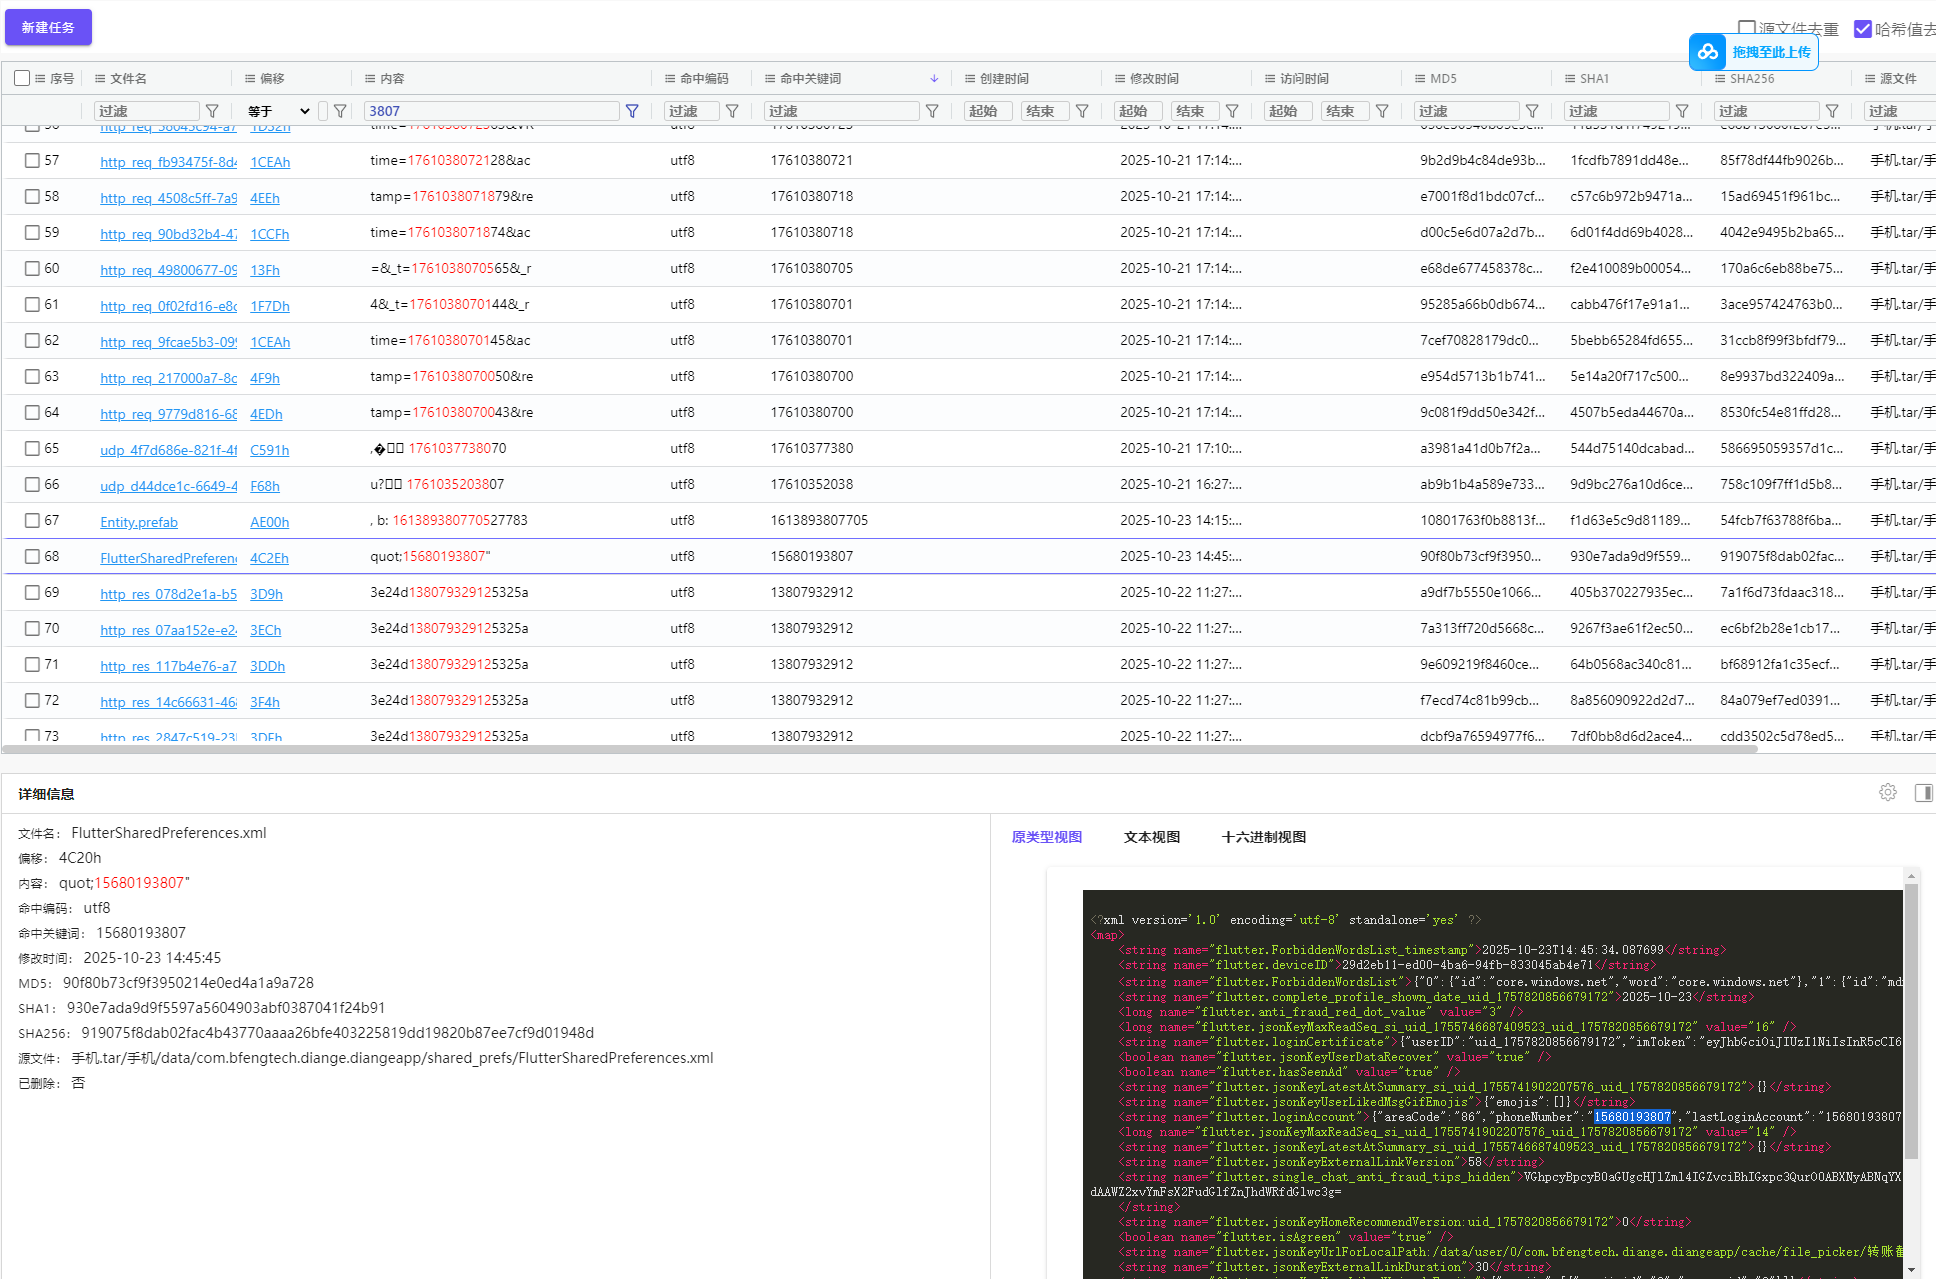1936x1279 pixels.
Task: Click the filter icon beside the content filter 3807
Action: [632, 111]
